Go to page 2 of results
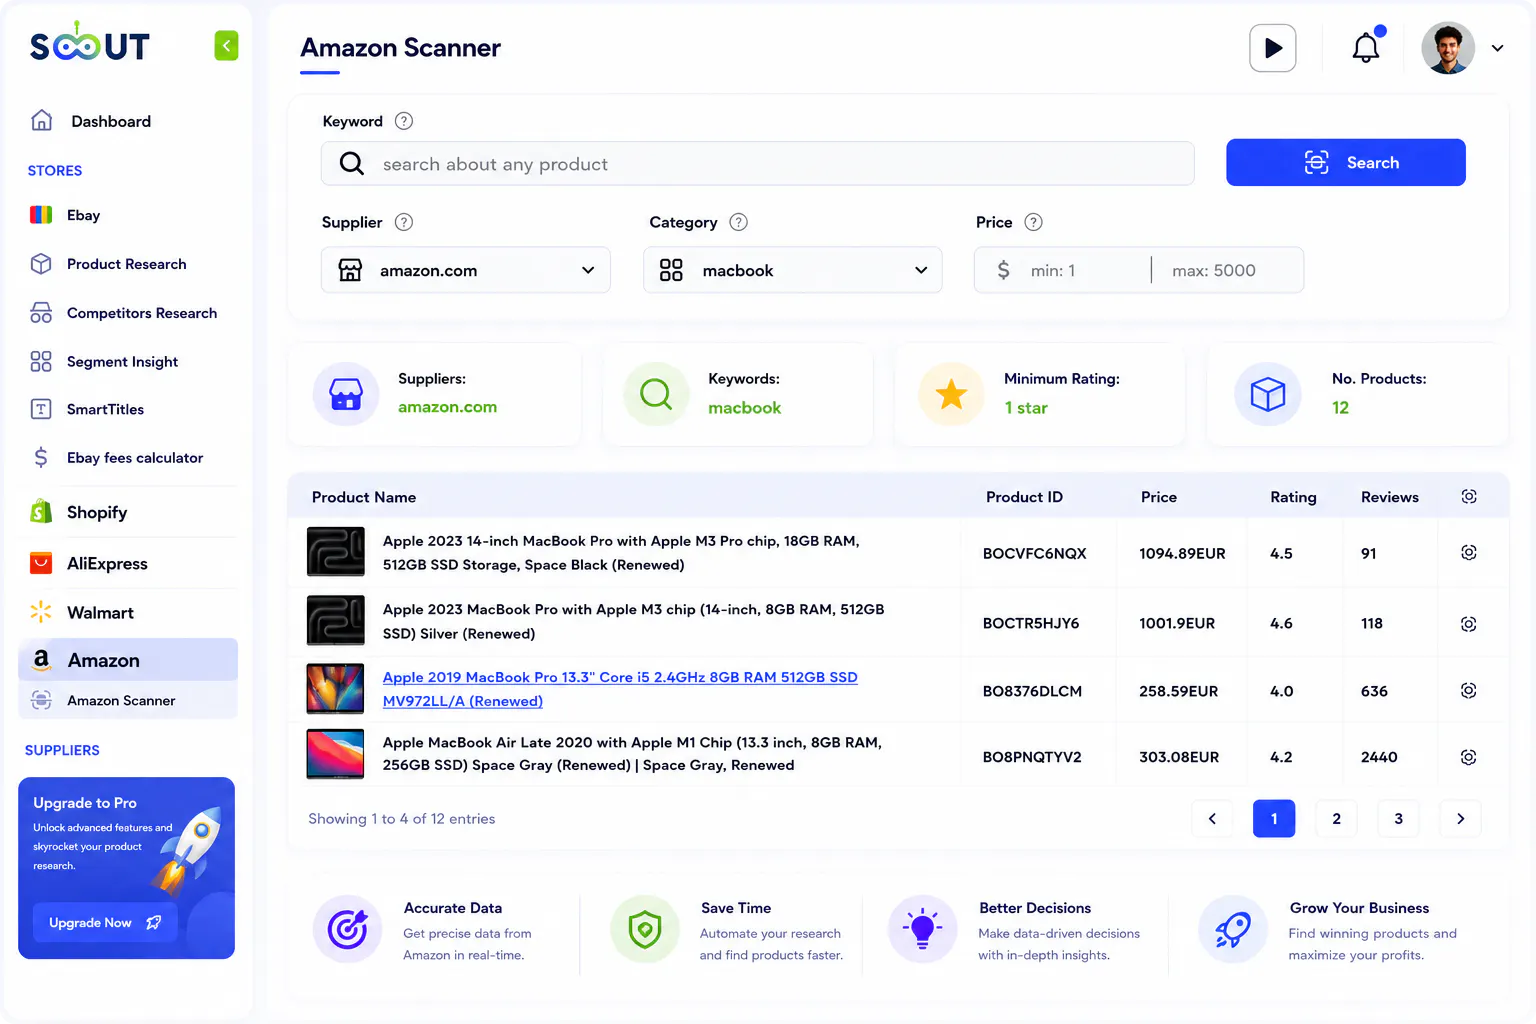This screenshot has width=1536, height=1024. [1336, 819]
